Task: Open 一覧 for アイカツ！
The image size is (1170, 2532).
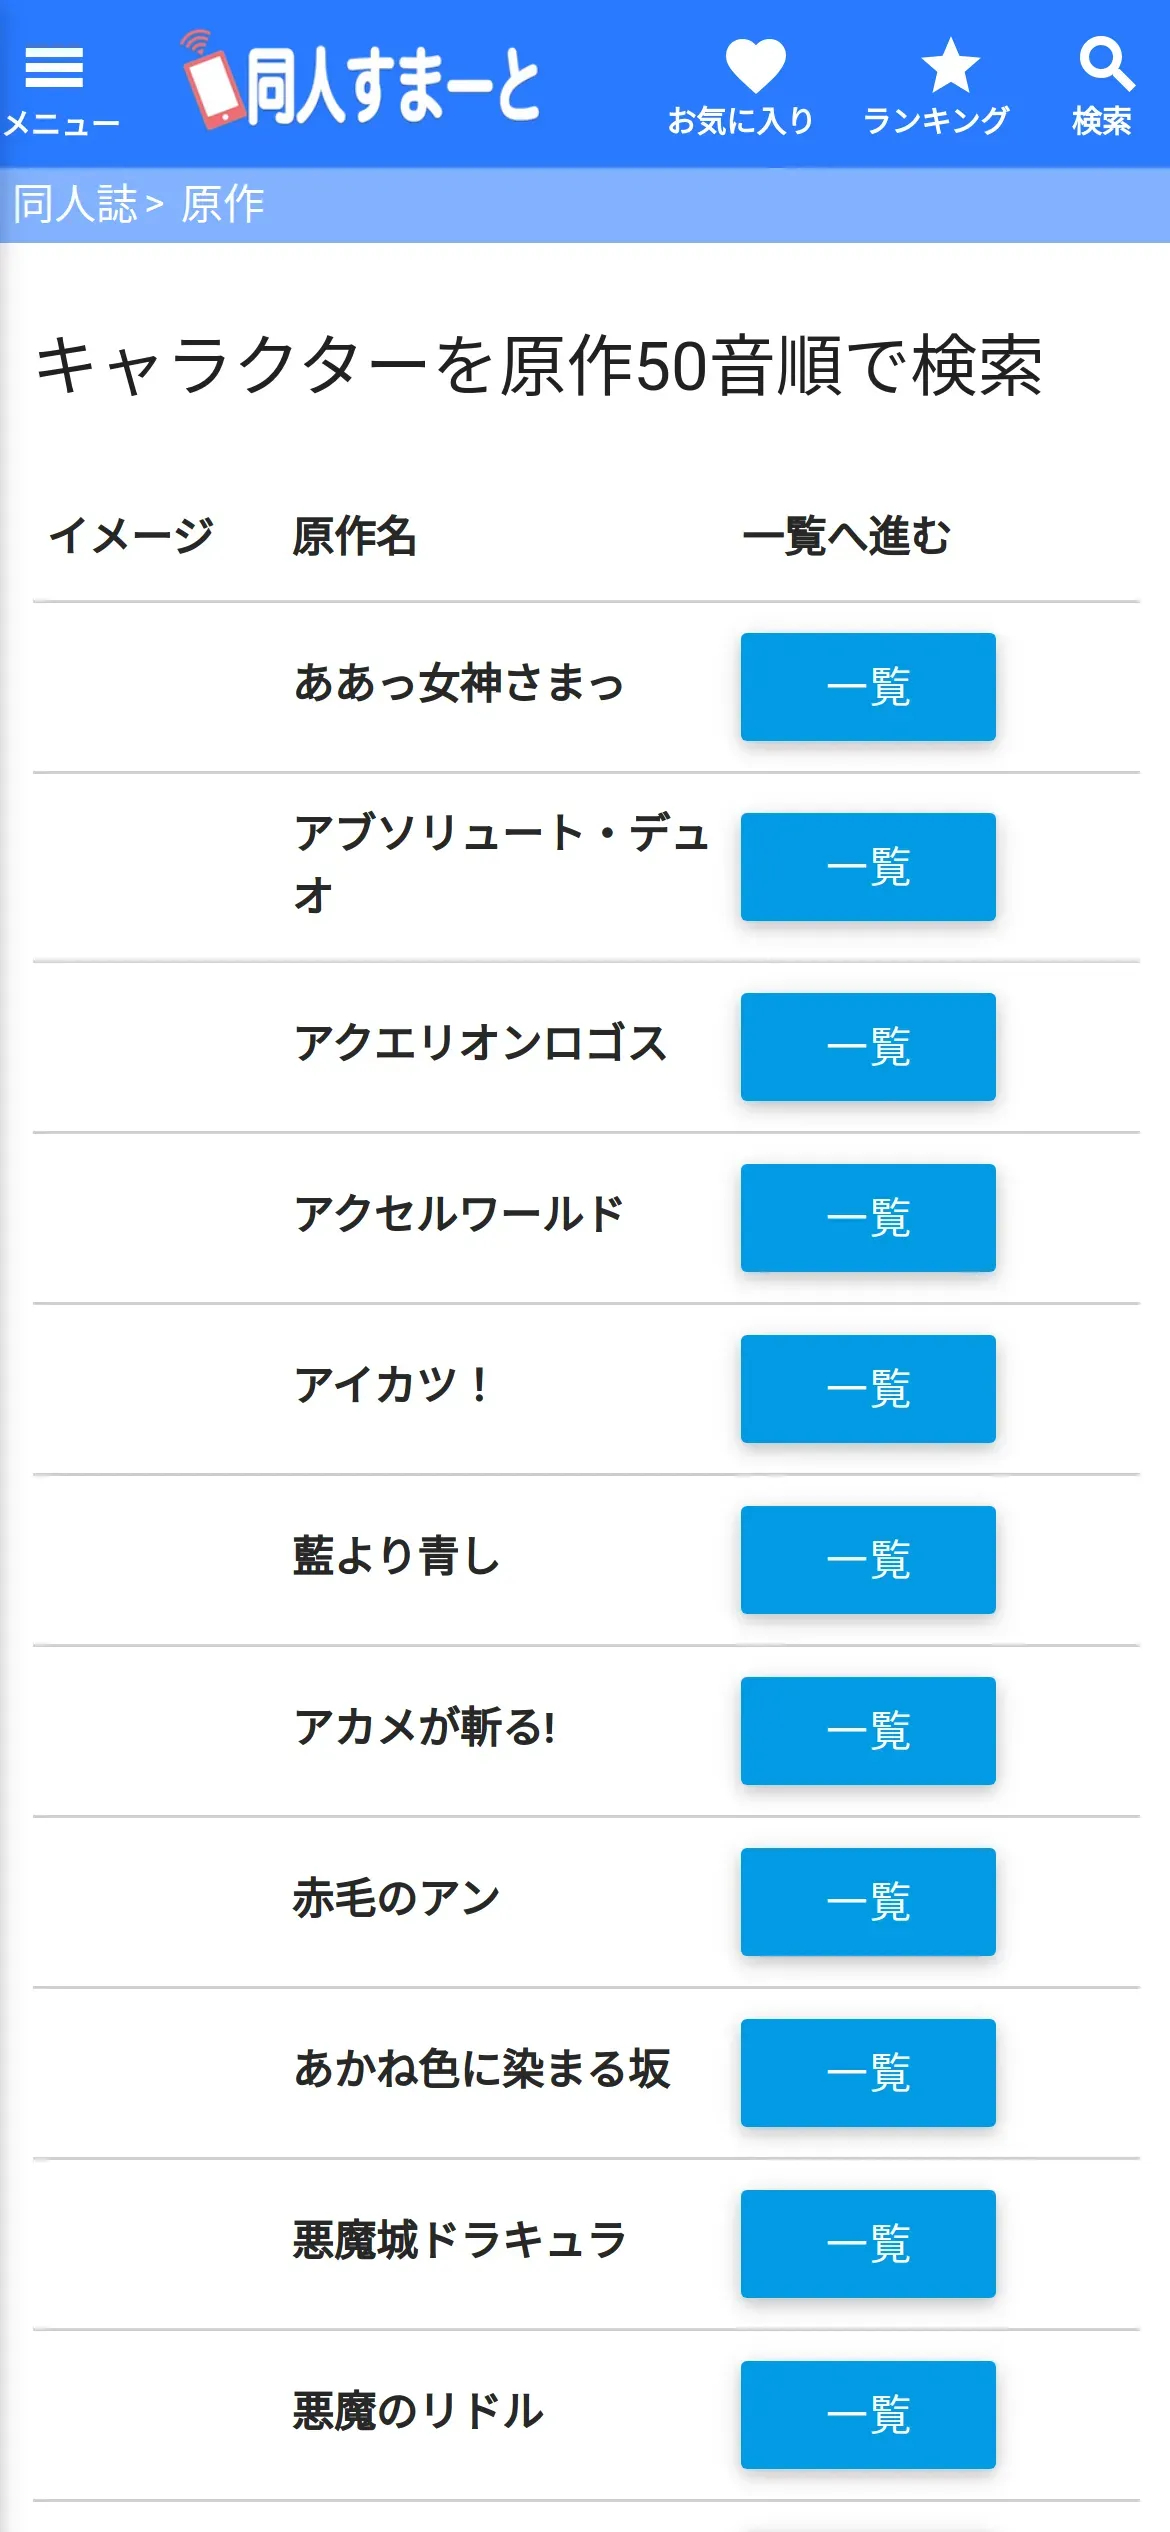Action: tap(867, 1389)
